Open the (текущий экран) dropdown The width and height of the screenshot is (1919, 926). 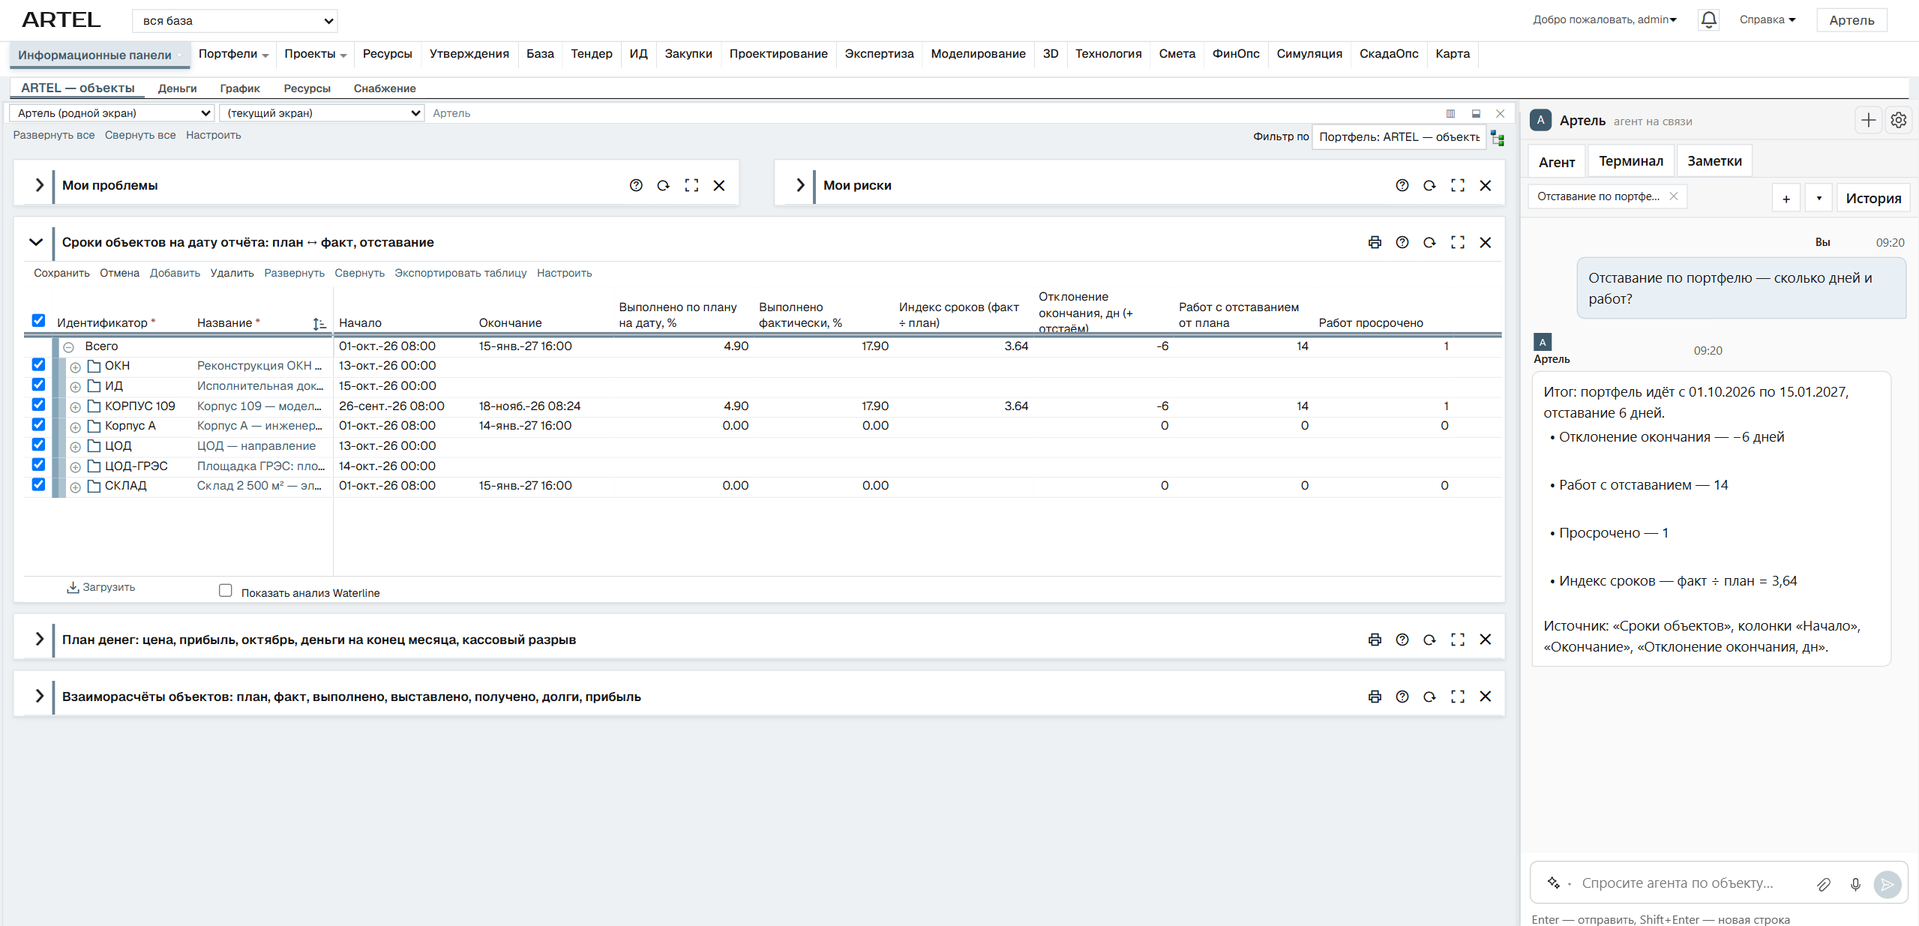322,113
